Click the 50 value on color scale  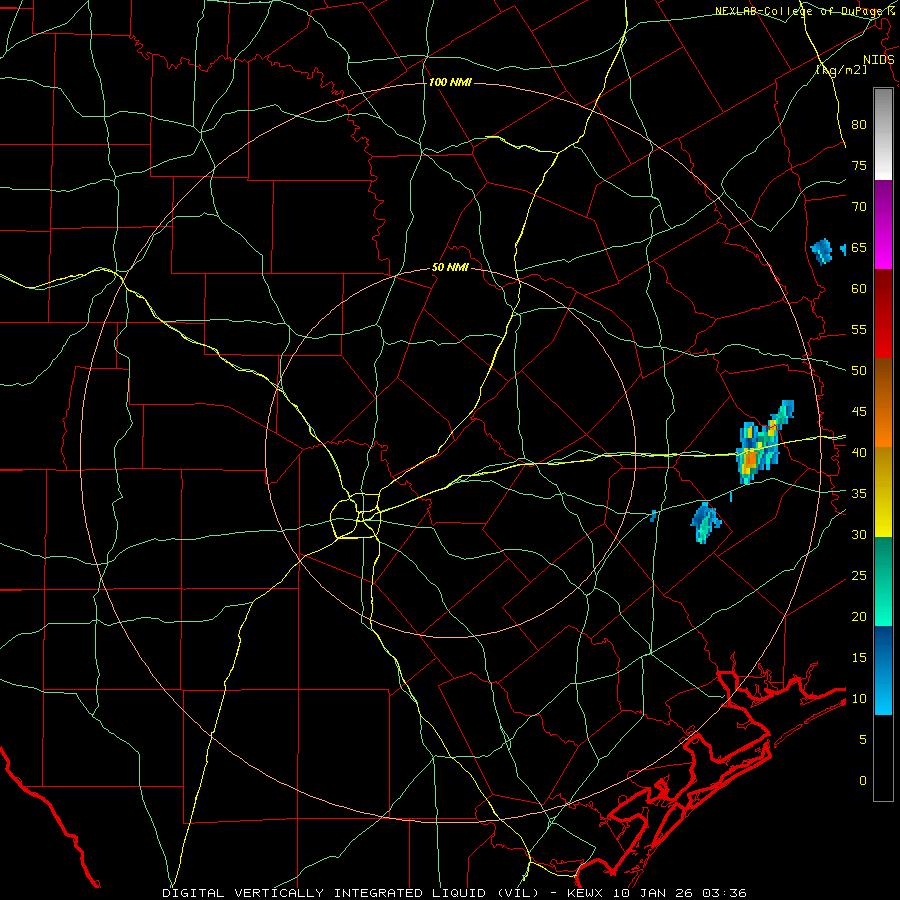coord(859,371)
